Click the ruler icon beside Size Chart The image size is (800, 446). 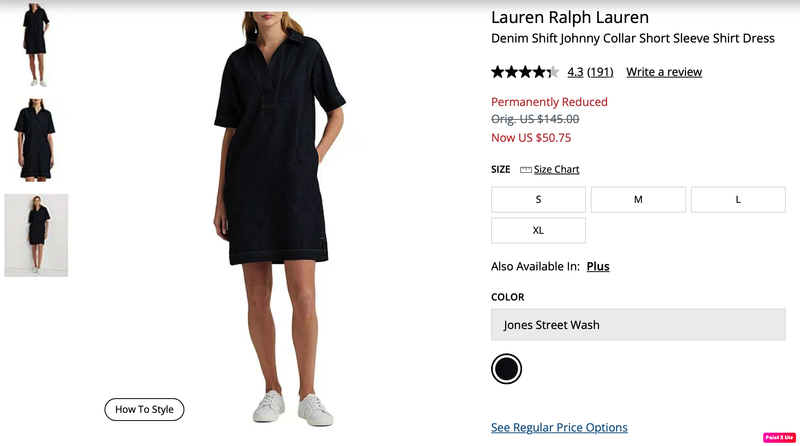point(526,169)
